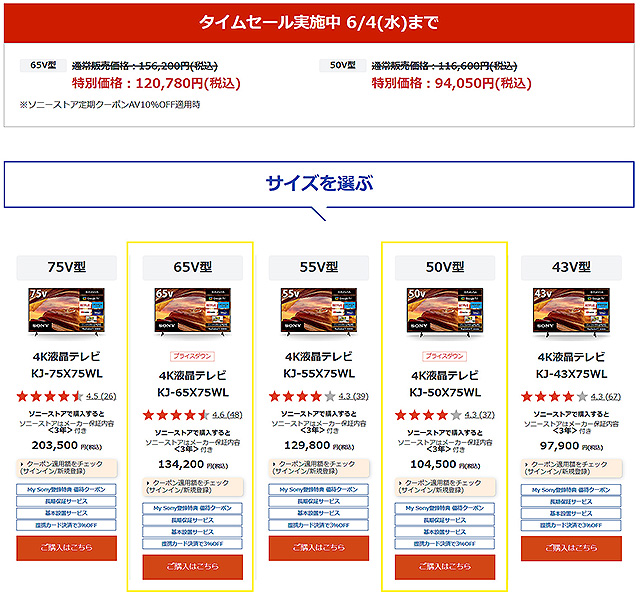
Task: Open 長期保証サービス under the 65V model
Action: (193, 520)
